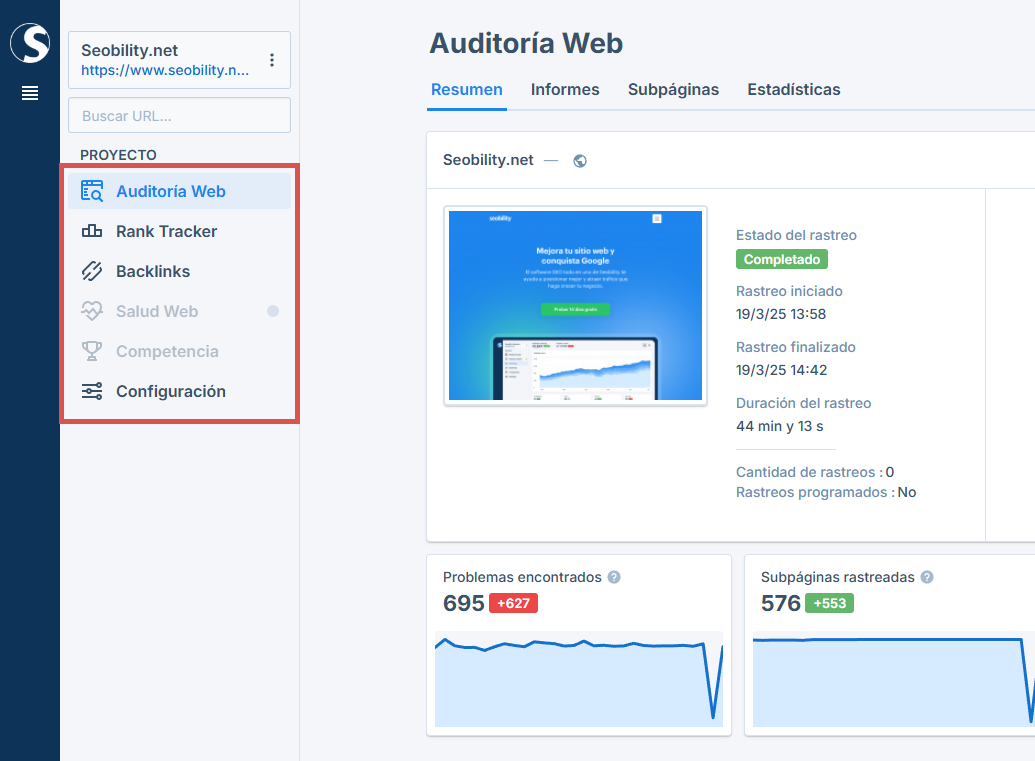Click the 19/3/25 14:42 finish time

point(782,370)
